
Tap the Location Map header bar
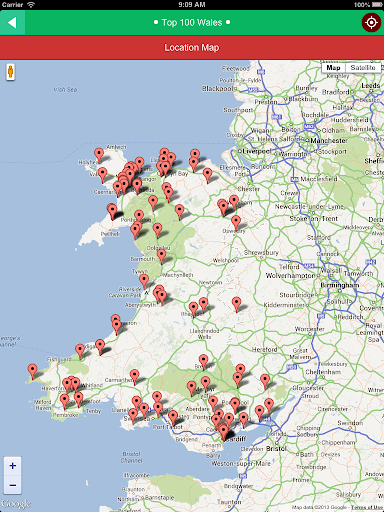(x=192, y=48)
